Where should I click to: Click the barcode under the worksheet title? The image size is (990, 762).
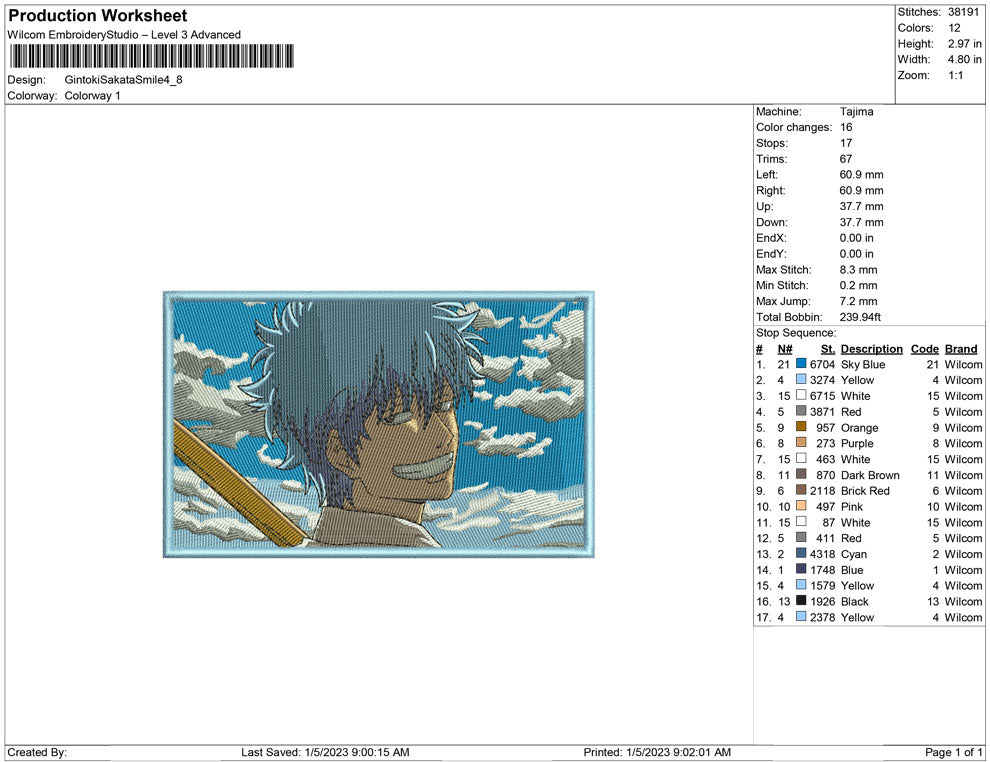(152, 56)
